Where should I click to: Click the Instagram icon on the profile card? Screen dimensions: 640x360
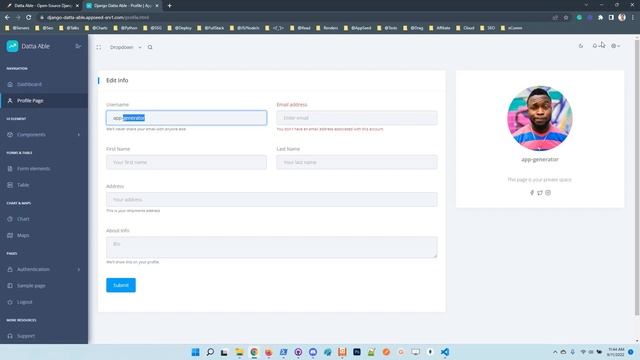[x=548, y=193]
